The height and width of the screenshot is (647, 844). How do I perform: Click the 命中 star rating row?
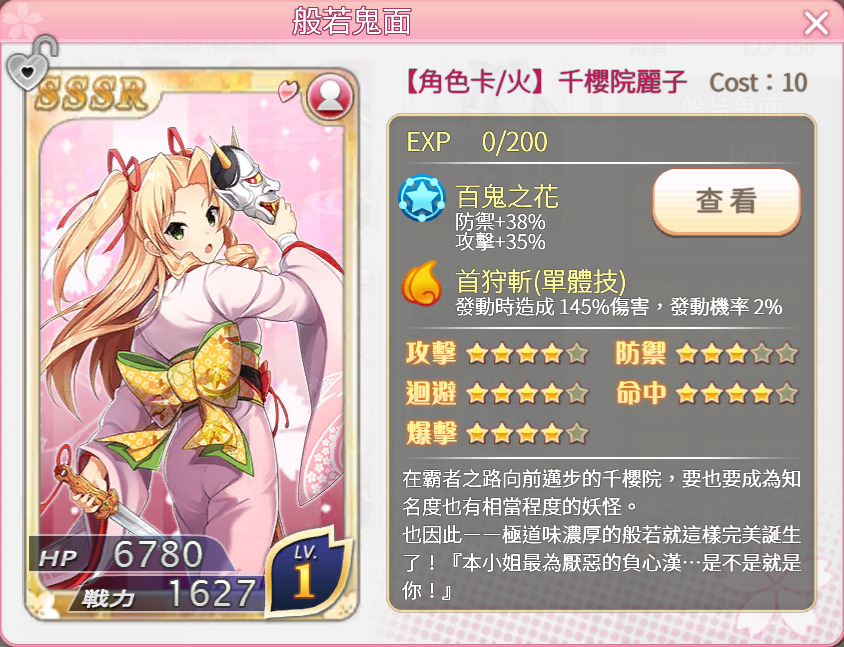(x=707, y=393)
